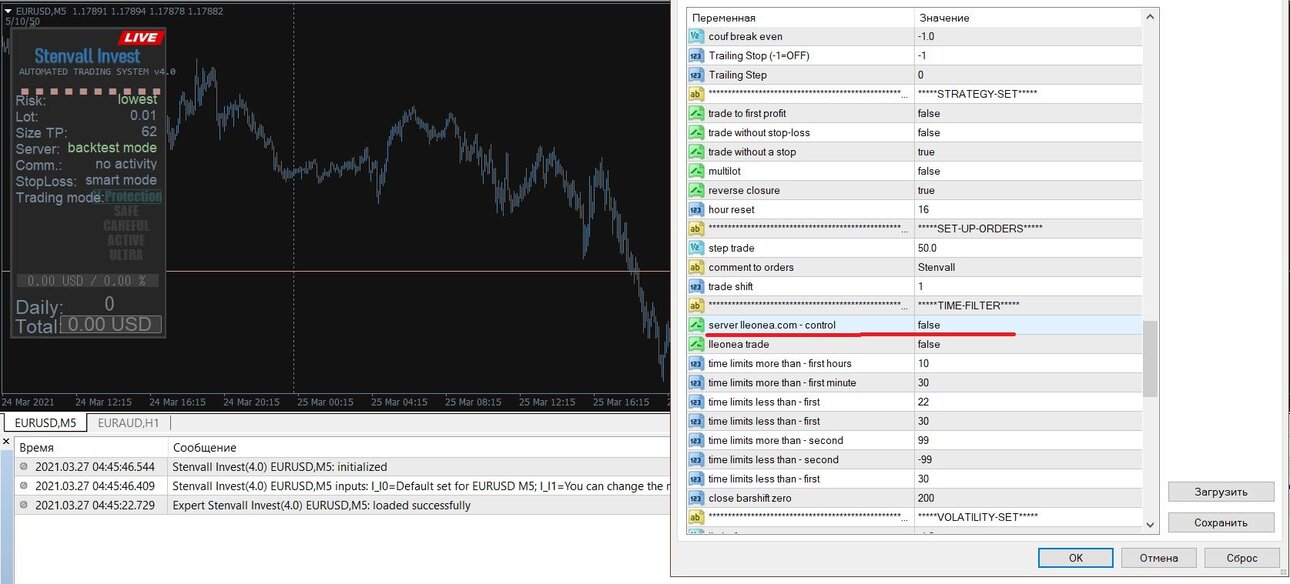Click the integer icon beside 'Trailing Stop (-1=OFF)'
Viewport: 1290px width, 584px height.
[697, 55]
